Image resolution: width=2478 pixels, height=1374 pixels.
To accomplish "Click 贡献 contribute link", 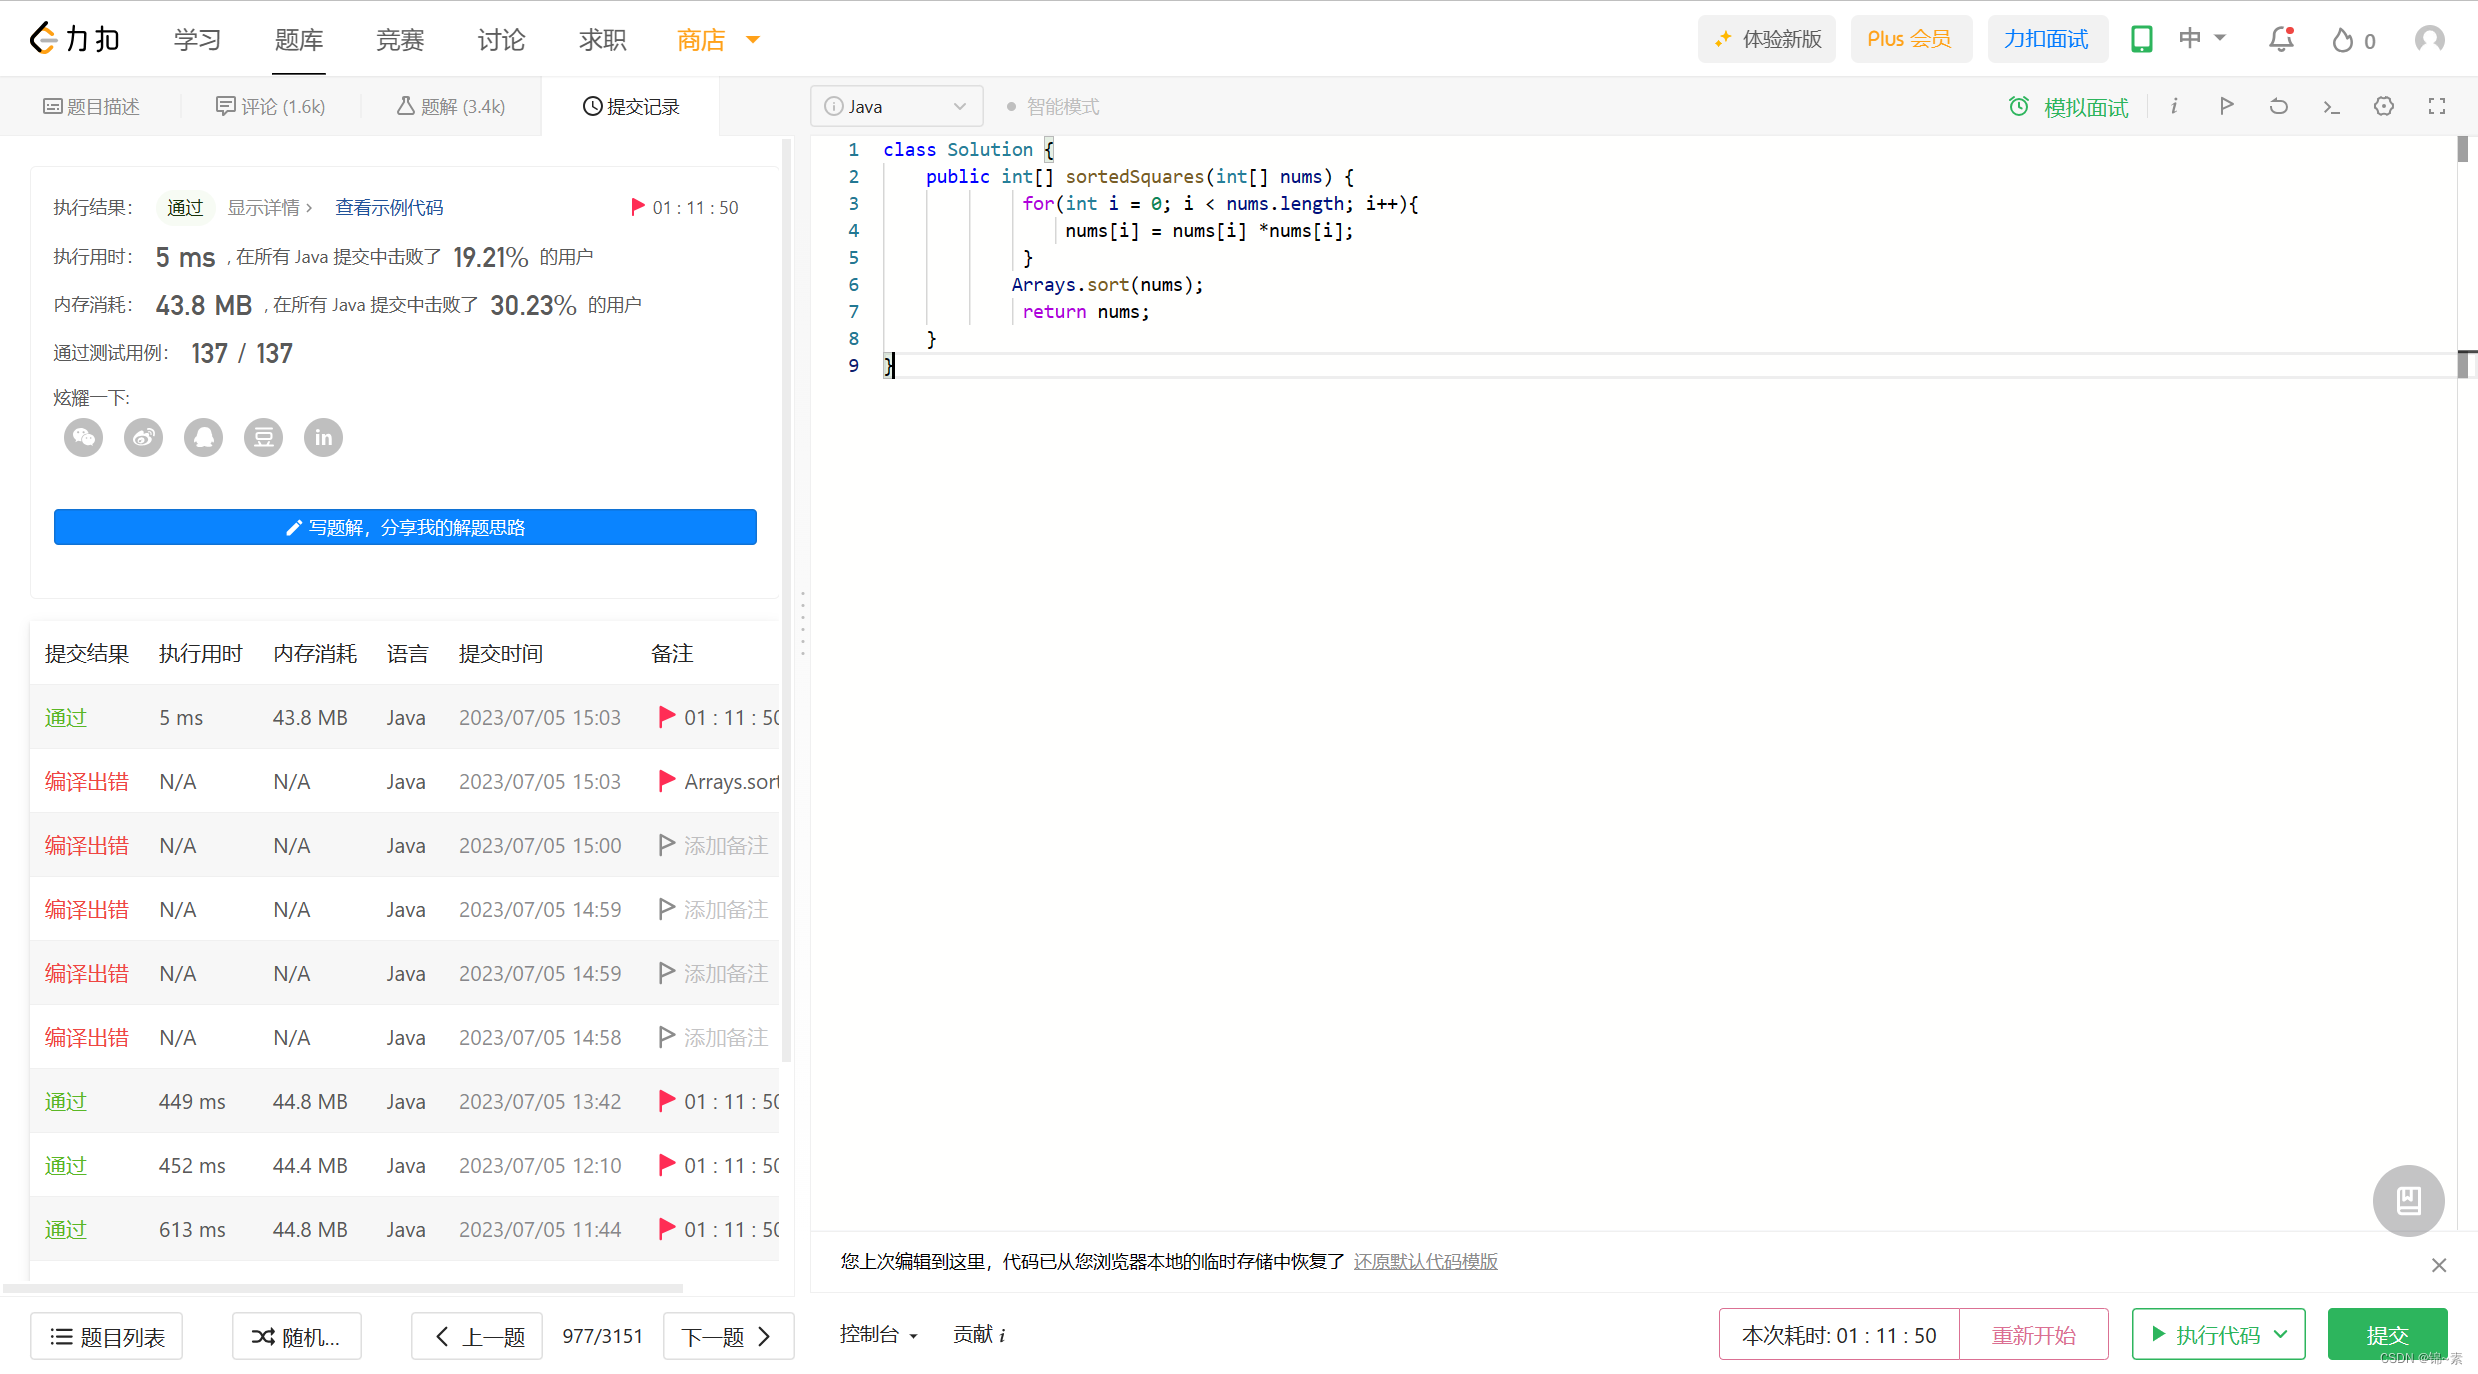I will pos(972,1335).
